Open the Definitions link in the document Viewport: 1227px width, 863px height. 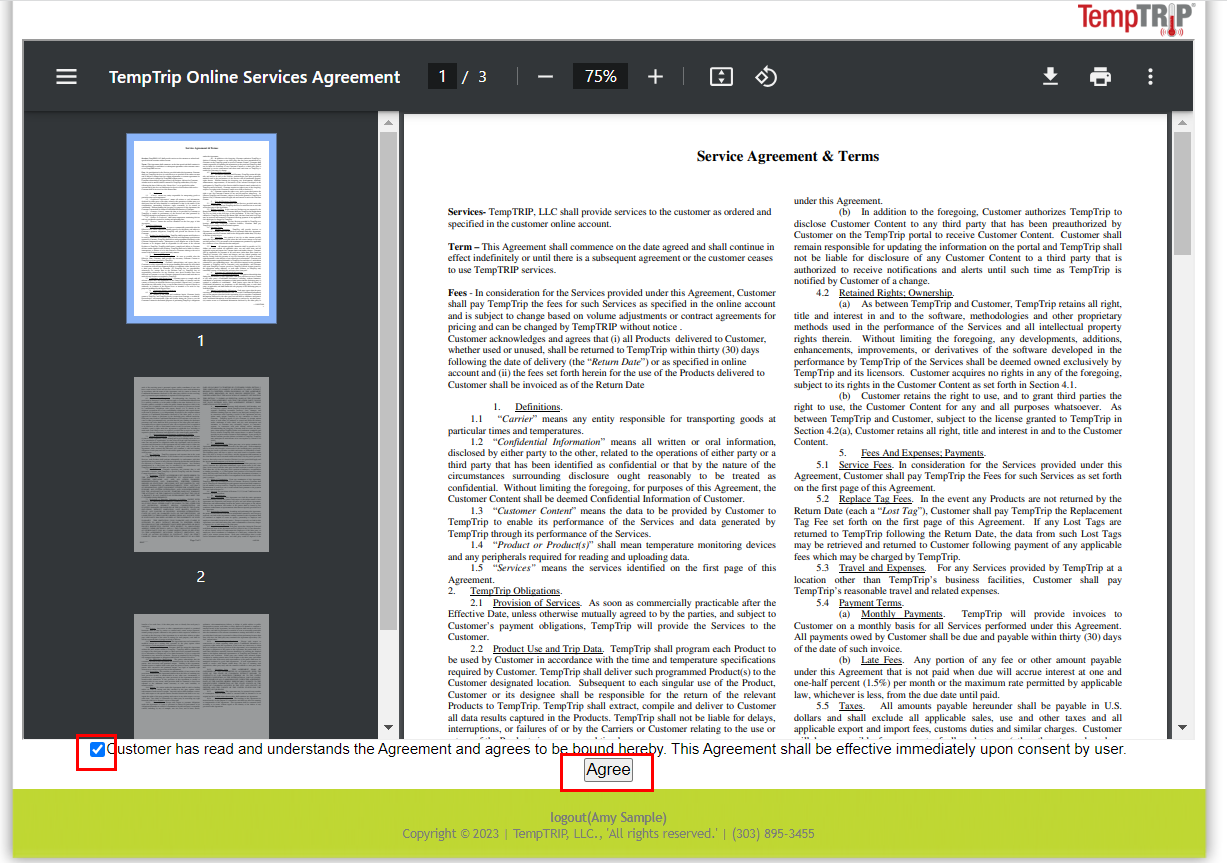[537, 406]
